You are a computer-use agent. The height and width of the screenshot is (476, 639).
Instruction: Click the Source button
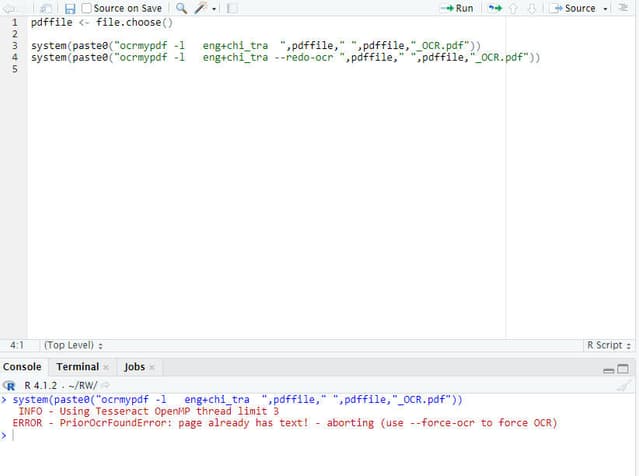tap(573, 8)
